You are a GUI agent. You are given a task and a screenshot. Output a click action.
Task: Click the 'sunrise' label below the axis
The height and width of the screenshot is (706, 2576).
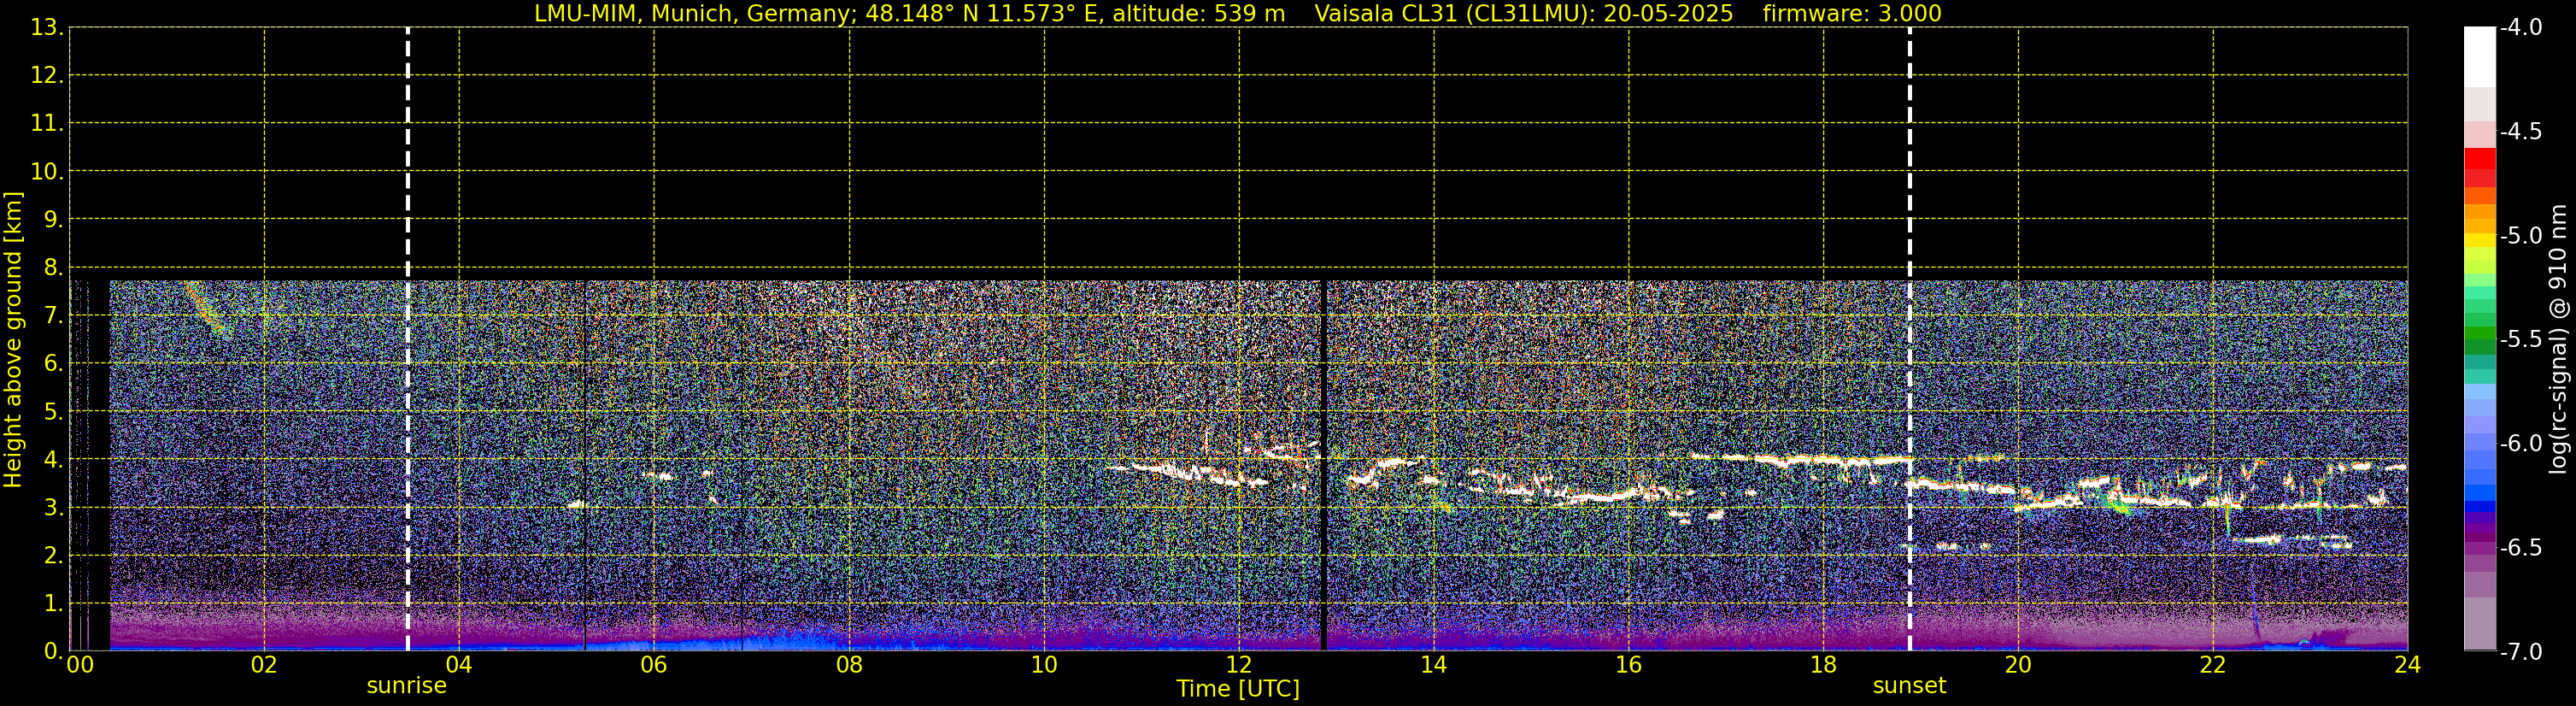pyautogui.click(x=406, y=686)
